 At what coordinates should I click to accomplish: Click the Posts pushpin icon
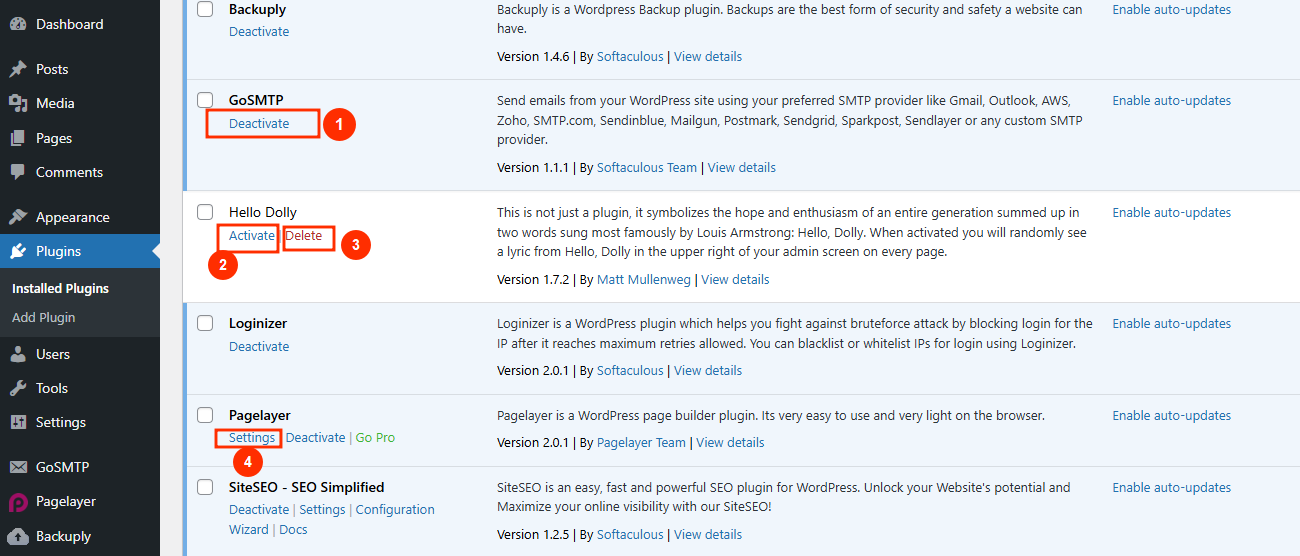click(x=17, y=69)
